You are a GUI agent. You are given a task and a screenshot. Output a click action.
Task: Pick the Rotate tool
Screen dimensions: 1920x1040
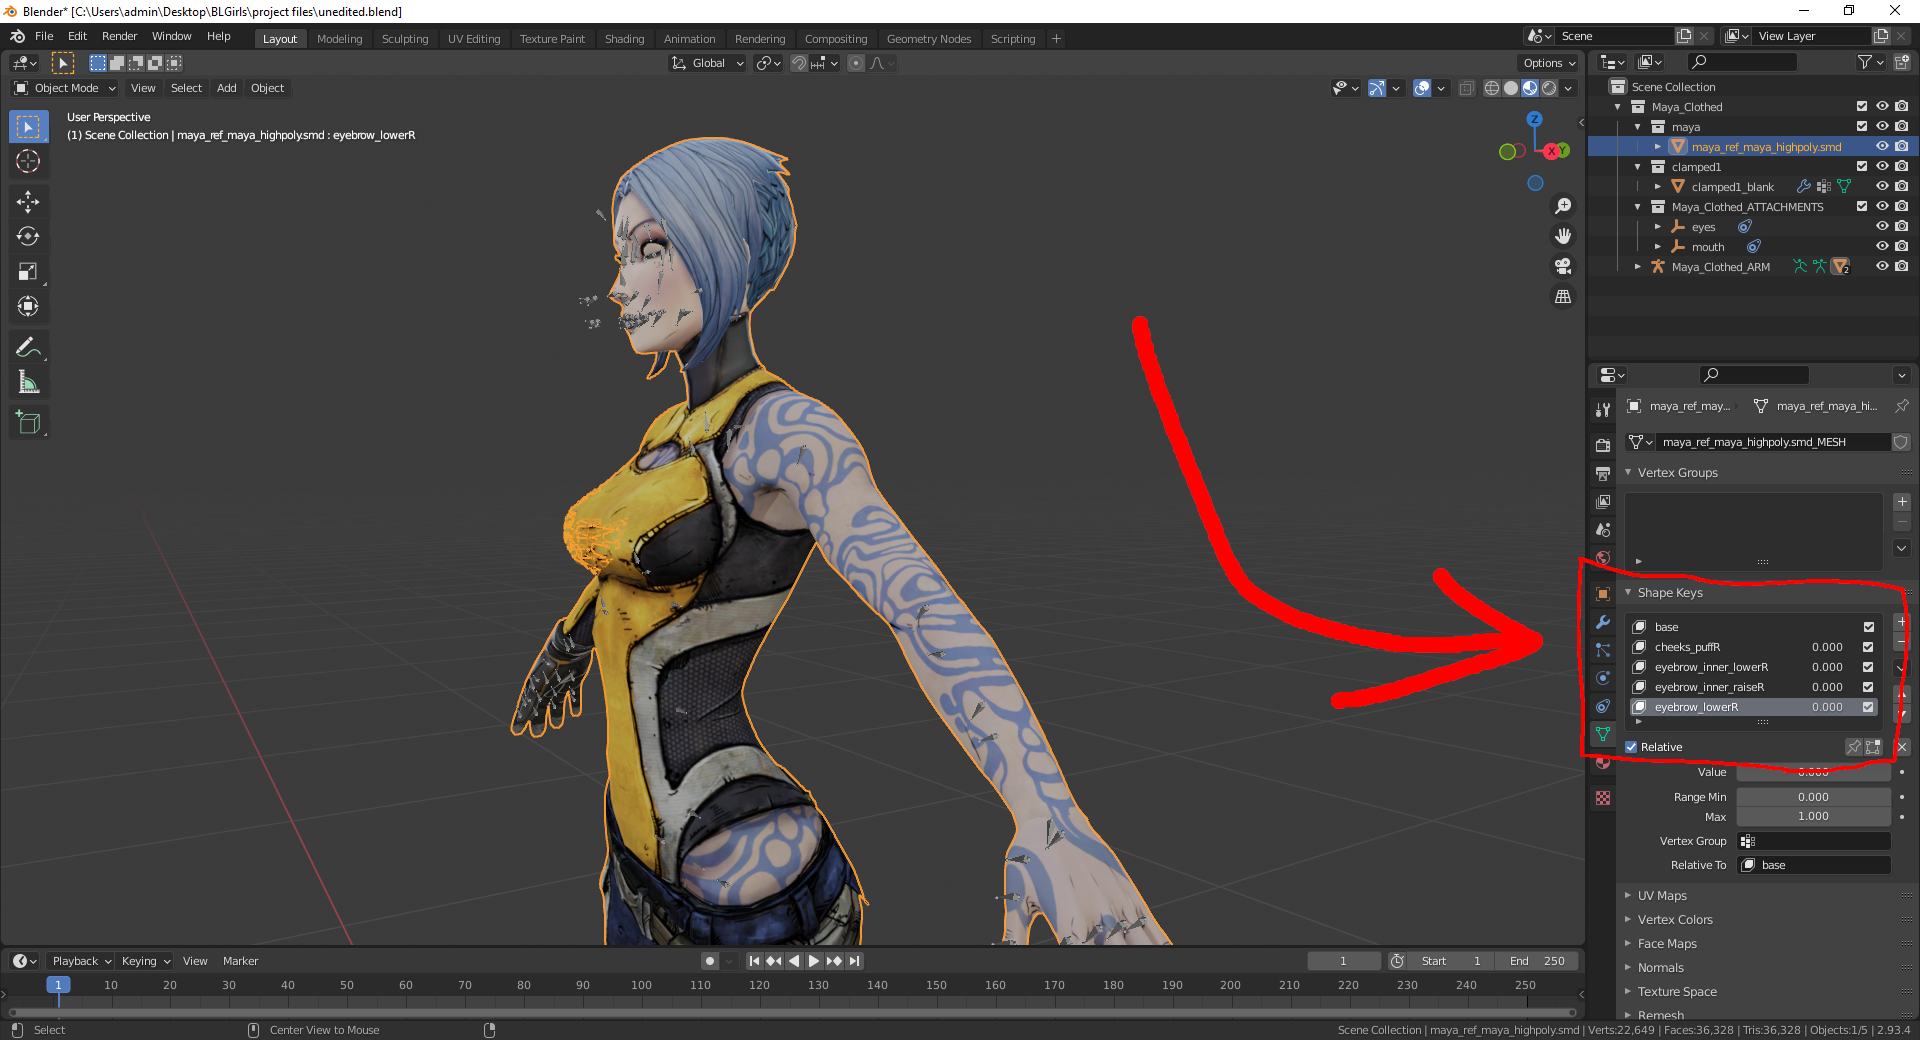(x=28, y=236)
